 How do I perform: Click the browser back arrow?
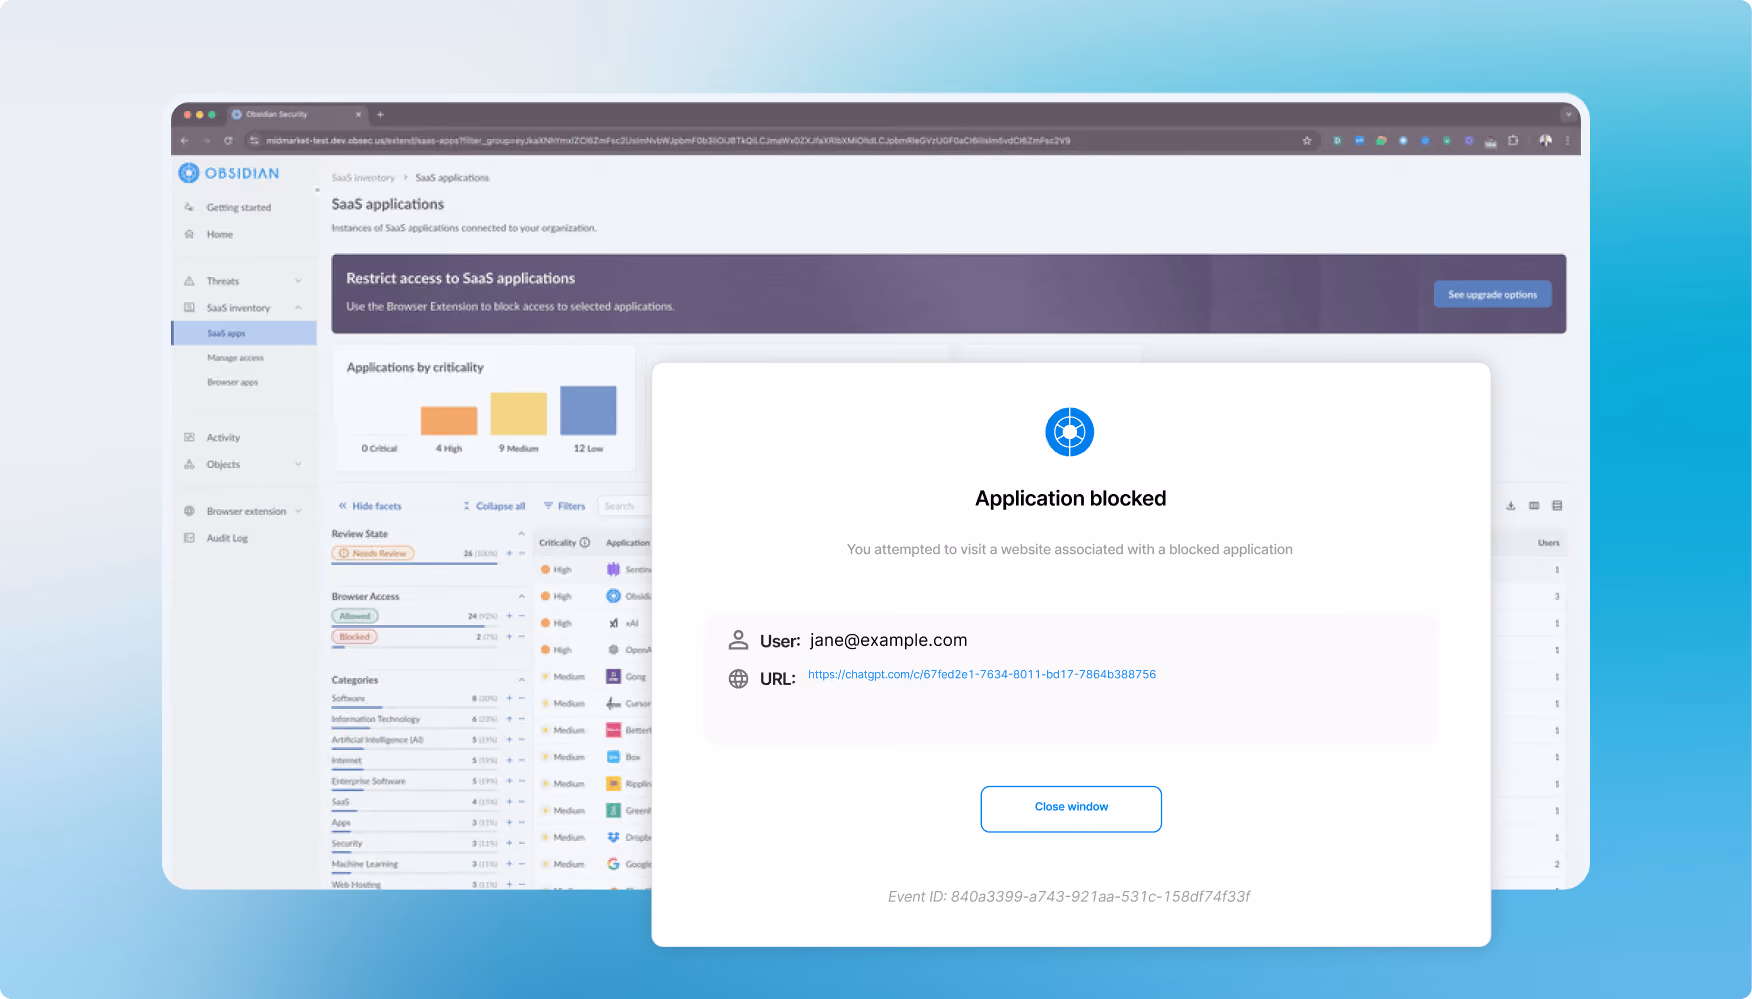pyautogui.click(x=185, y=141)
